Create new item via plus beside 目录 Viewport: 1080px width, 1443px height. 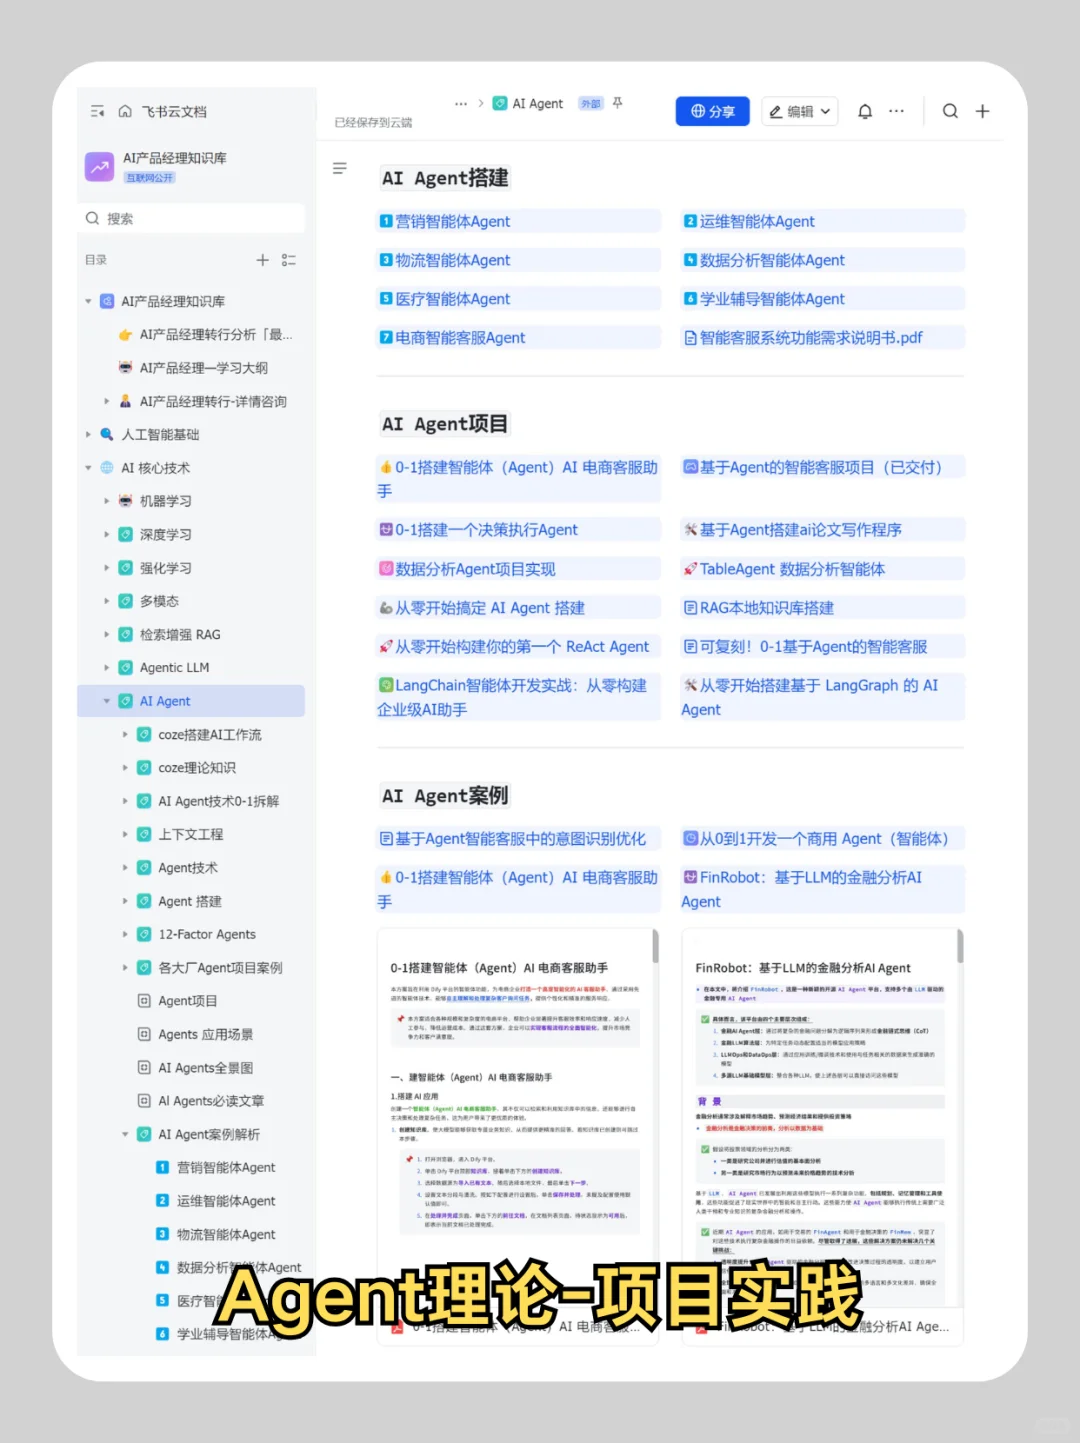(262, 260)
